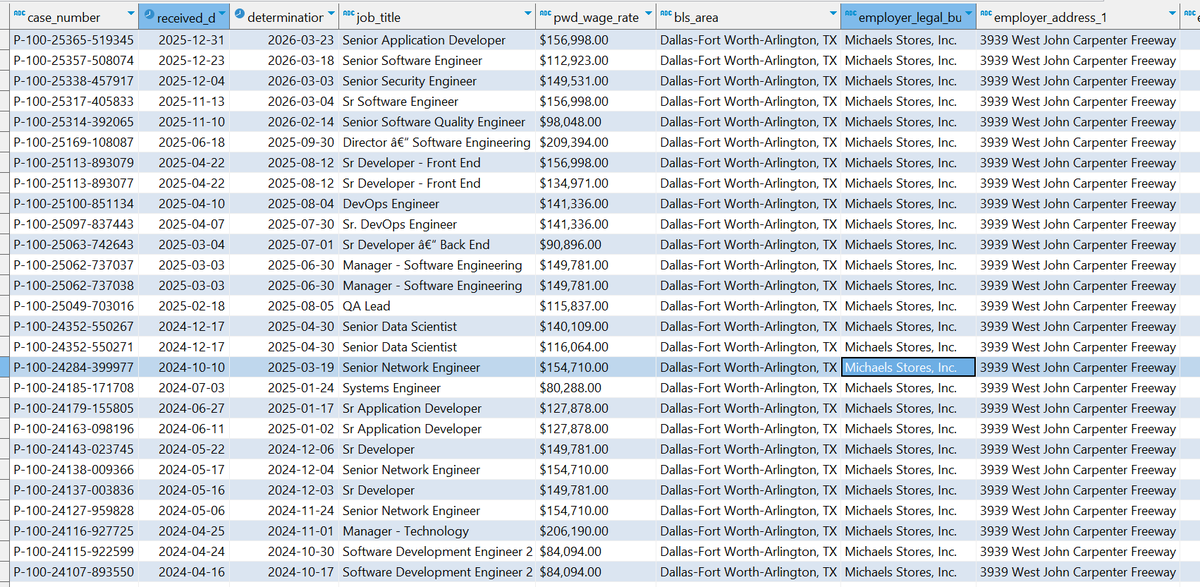1200x587 pixels.
Task: Select case number P-100-25169-108087
Action: click(73, 142)
